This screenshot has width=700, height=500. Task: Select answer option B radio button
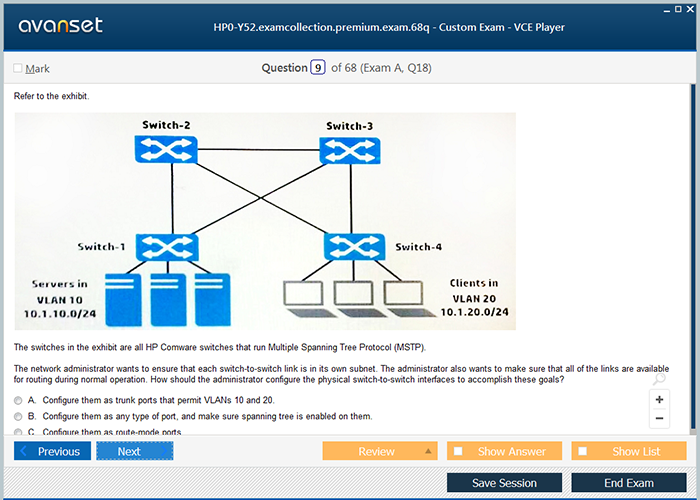pos(18,416)
